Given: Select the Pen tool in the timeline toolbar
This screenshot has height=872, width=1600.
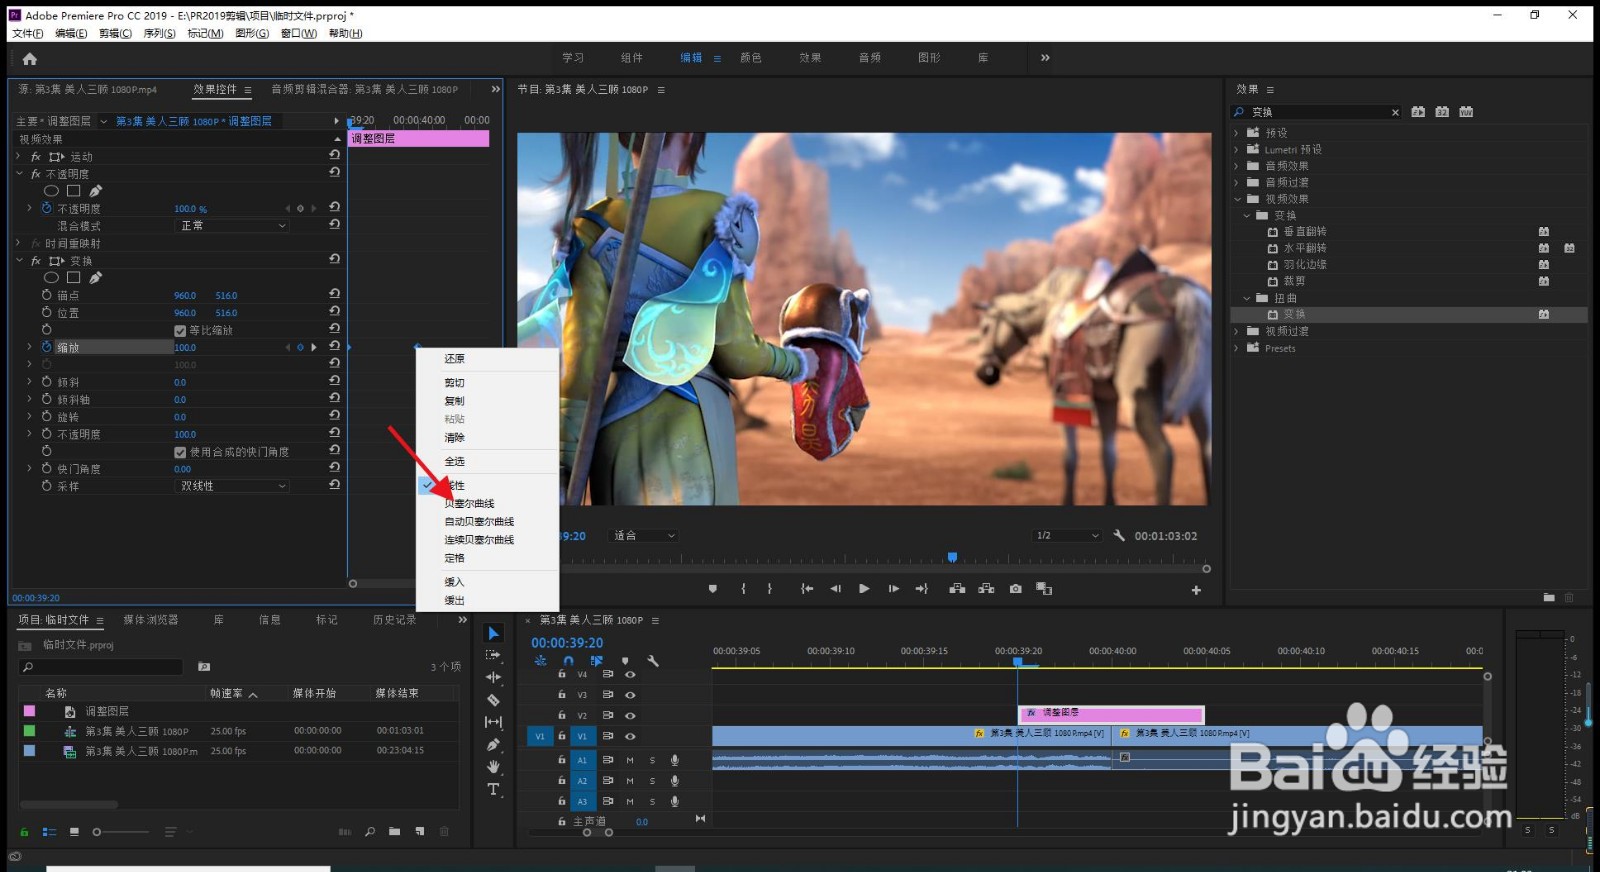Looking at the screenshot, I should [x=493, y=745].
